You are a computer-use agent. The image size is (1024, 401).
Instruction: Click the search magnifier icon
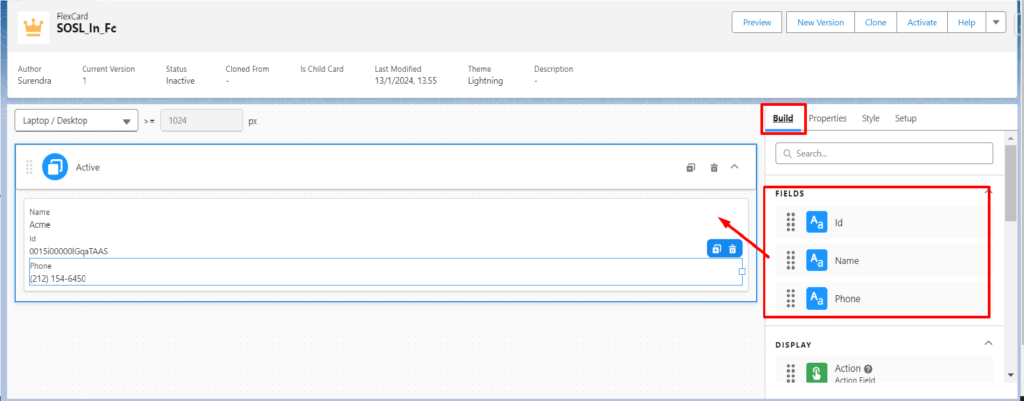787,154
